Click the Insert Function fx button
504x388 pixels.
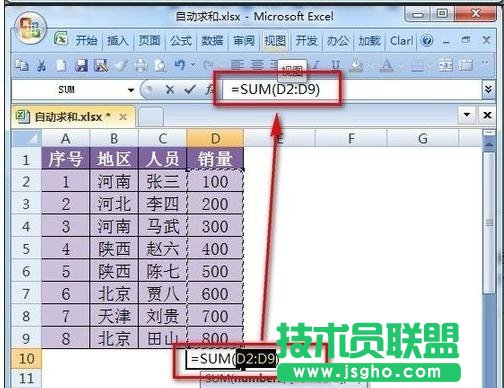pos(210,89)
